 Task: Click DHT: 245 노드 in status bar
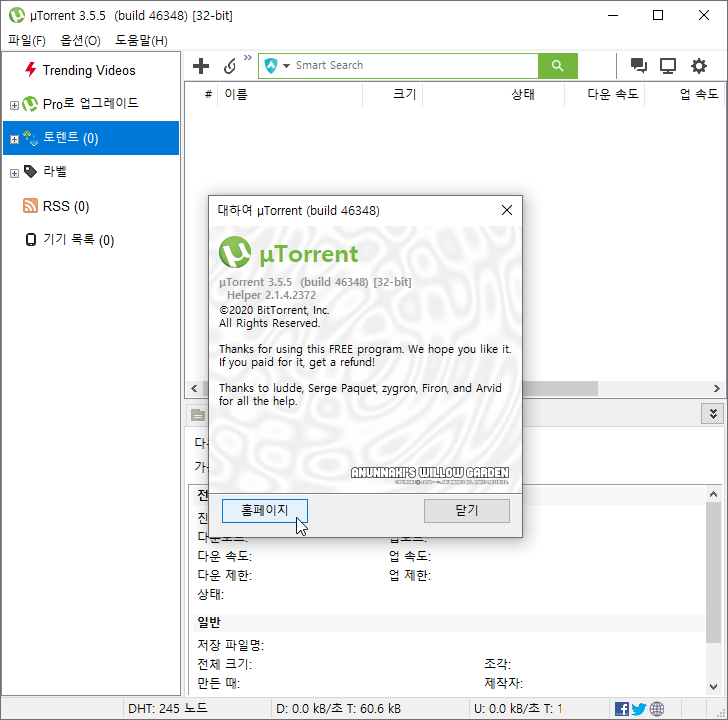coord(168,709)
